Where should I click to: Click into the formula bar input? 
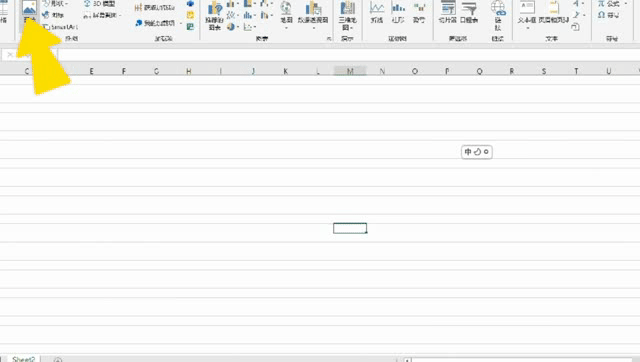pyautogui.click(x=349, y=55)
